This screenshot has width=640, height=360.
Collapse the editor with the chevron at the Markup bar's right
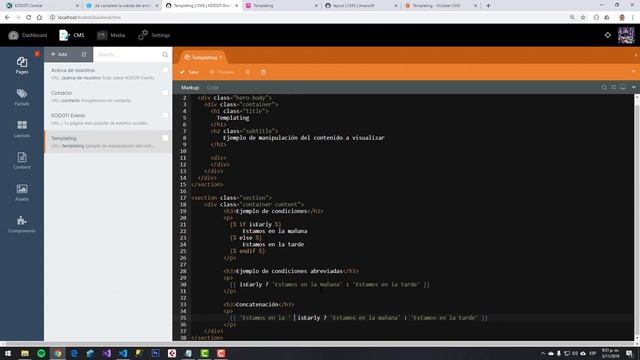tap(633, 87)
